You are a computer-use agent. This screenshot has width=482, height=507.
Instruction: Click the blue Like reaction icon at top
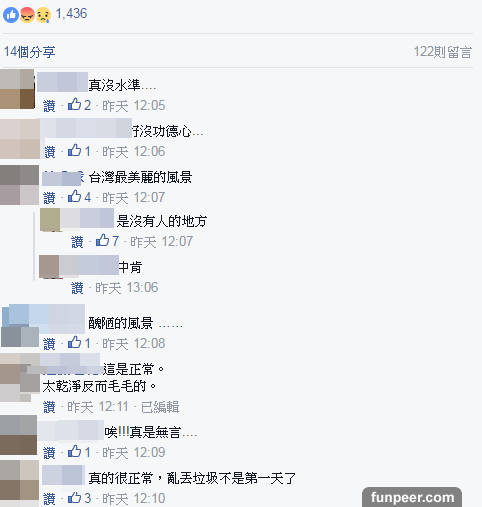coord(11,15)
